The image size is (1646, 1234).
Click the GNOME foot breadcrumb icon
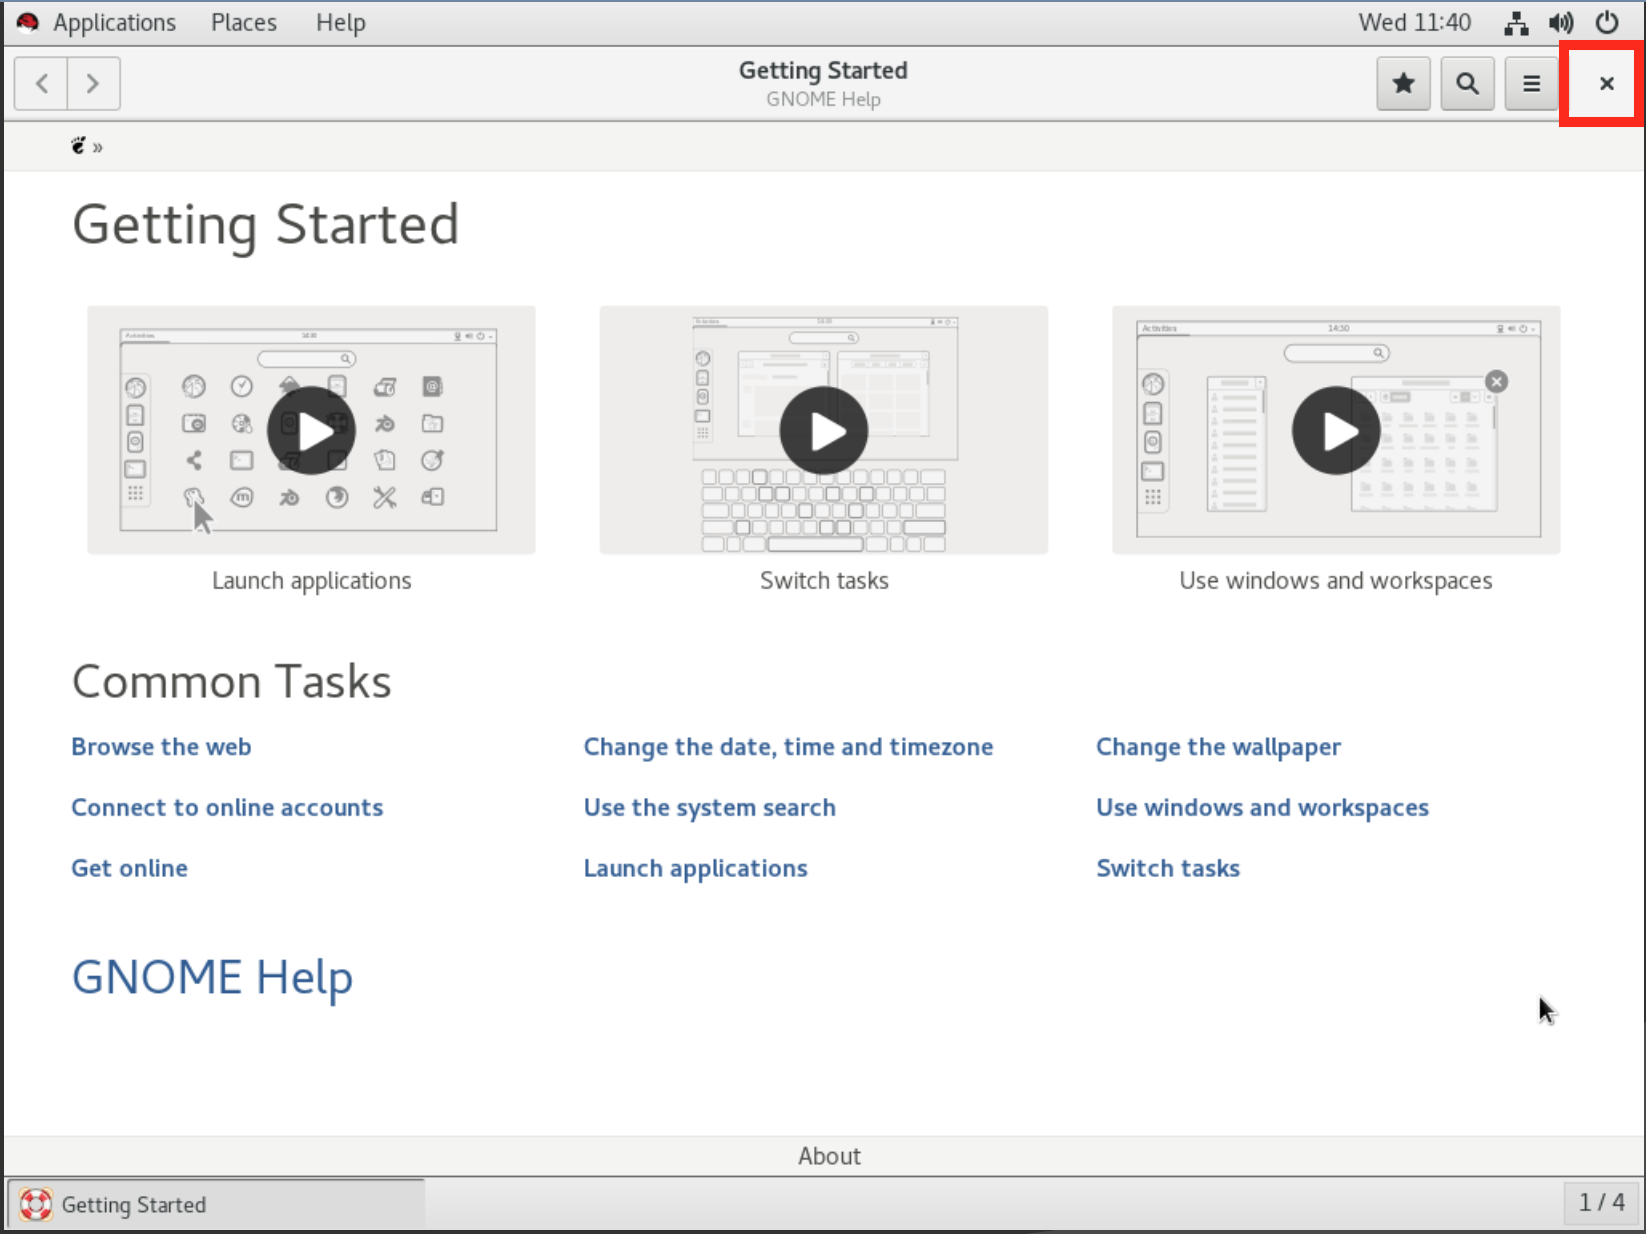point(79,146)
